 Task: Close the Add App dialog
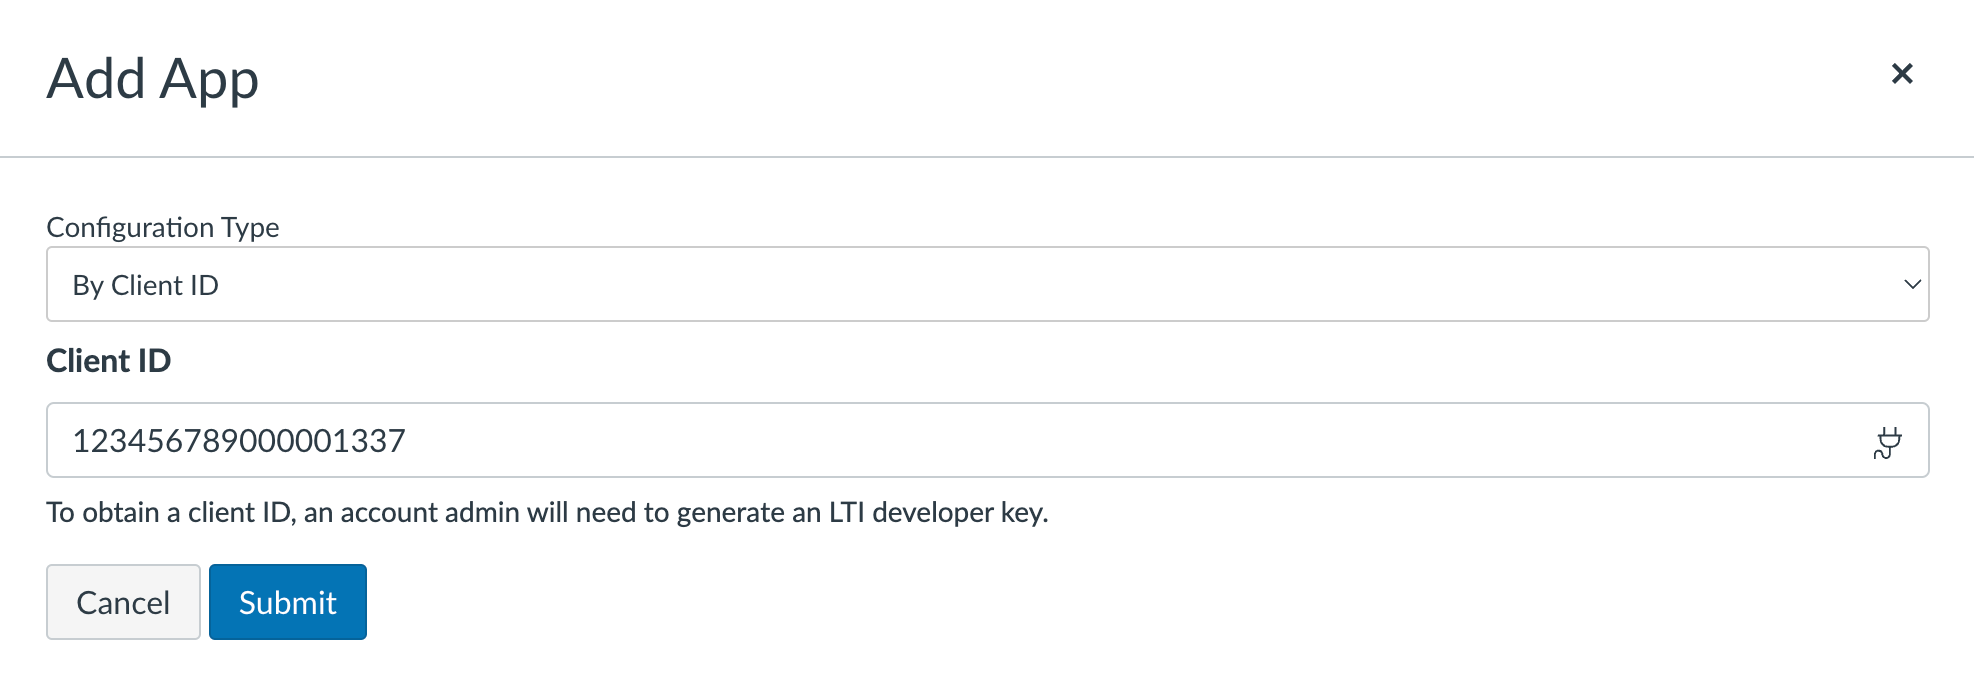1902,74
